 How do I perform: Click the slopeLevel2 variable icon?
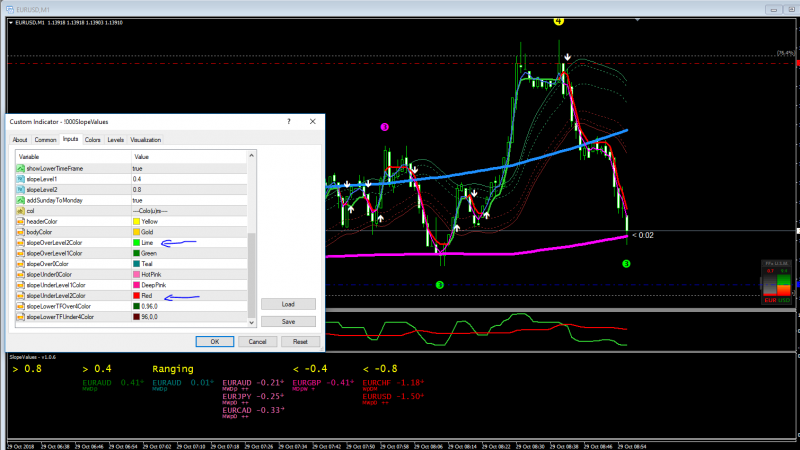pyautogui.click(x=20, y=190)
